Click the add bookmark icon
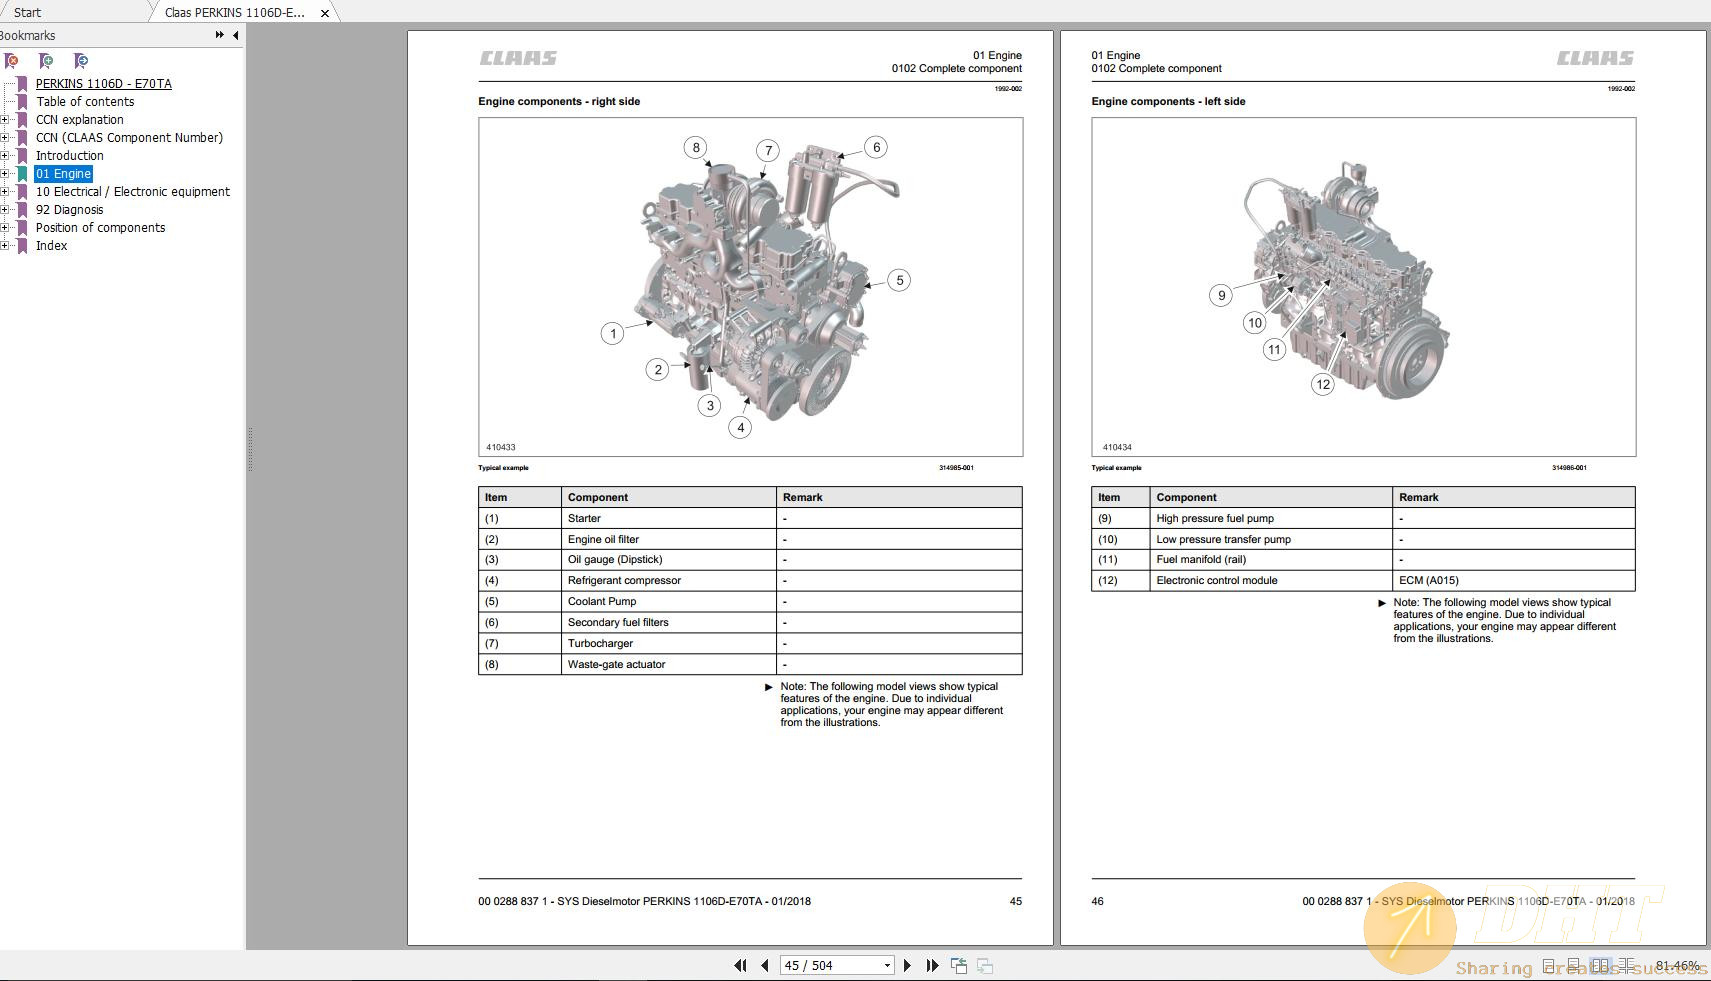This screenshot has height=981, width=1711. tap(46, 61)
